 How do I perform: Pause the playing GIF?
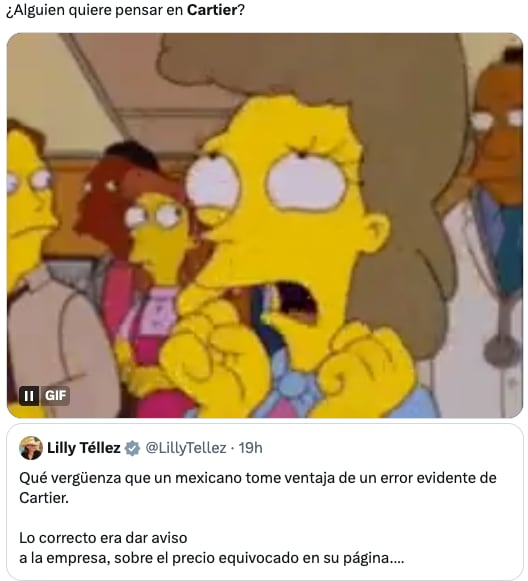tap(29, 396)
